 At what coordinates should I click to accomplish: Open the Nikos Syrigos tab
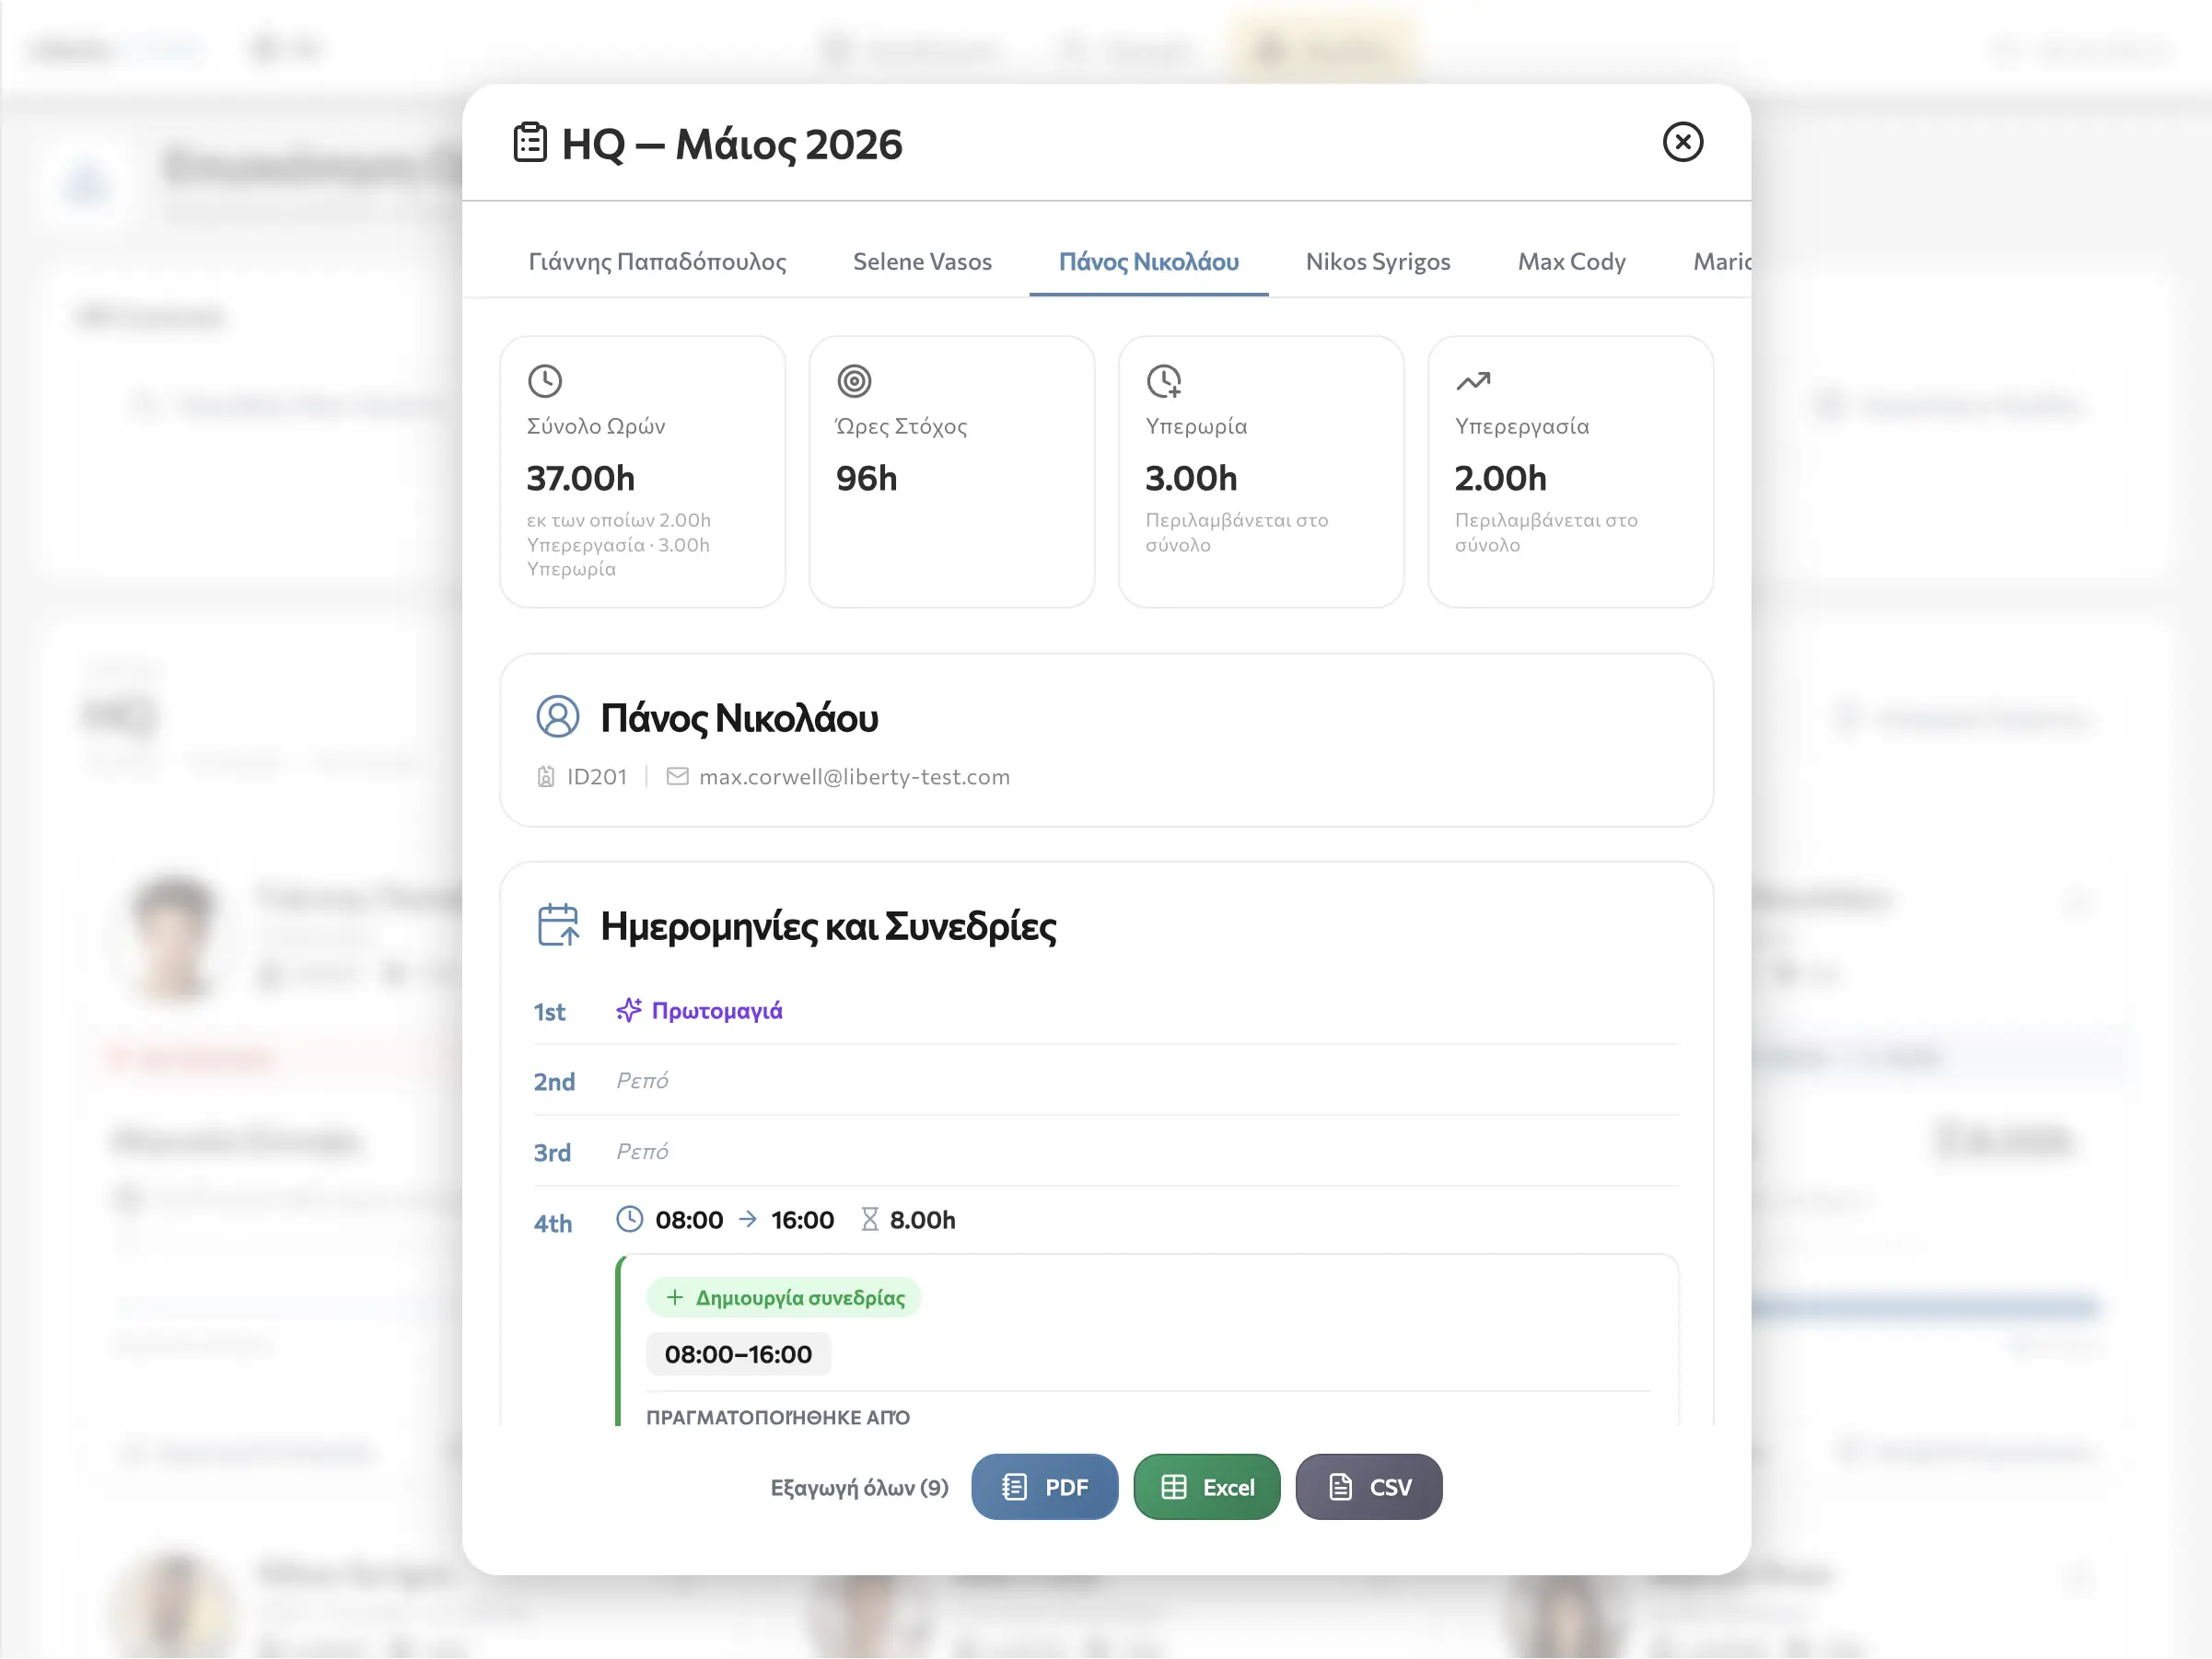[x=1377, y=262]
